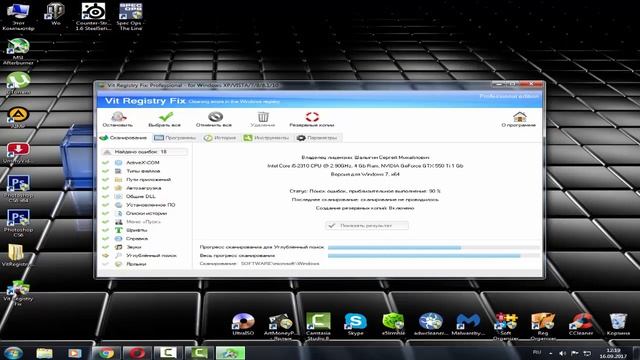Select the Справка row icon

point(118,239)
